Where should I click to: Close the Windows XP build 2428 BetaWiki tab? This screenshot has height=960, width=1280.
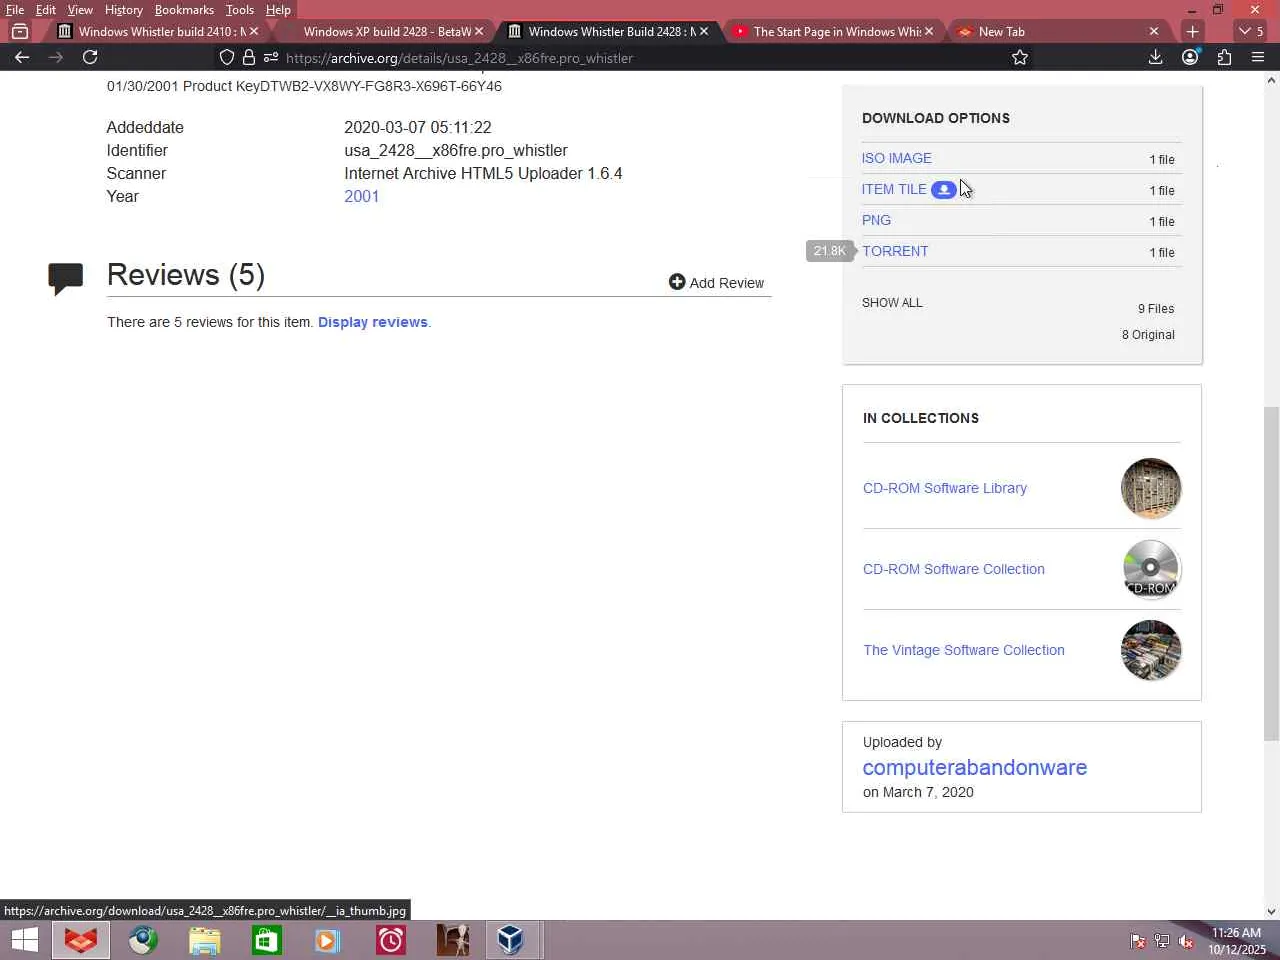[x=479, y=32]
